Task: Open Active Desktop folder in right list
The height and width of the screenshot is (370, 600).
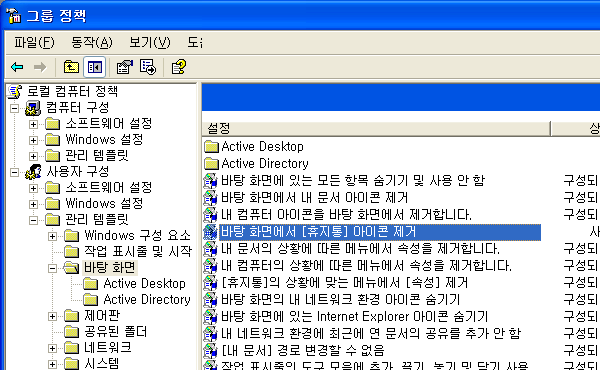Action: tap(262, 147)
